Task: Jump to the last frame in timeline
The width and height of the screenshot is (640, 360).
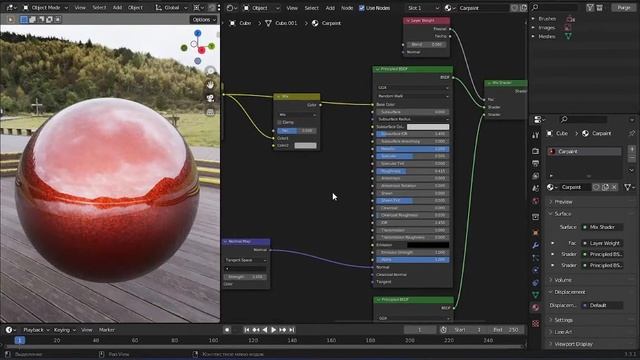Action: 292,330
